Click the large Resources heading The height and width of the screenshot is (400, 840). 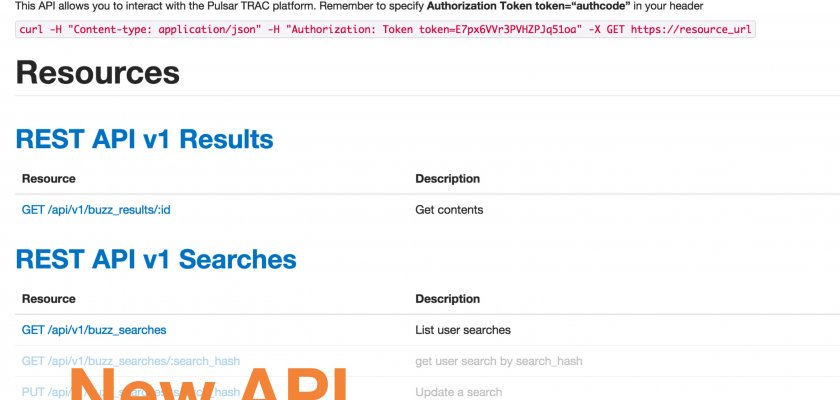(x=98, y=72)
